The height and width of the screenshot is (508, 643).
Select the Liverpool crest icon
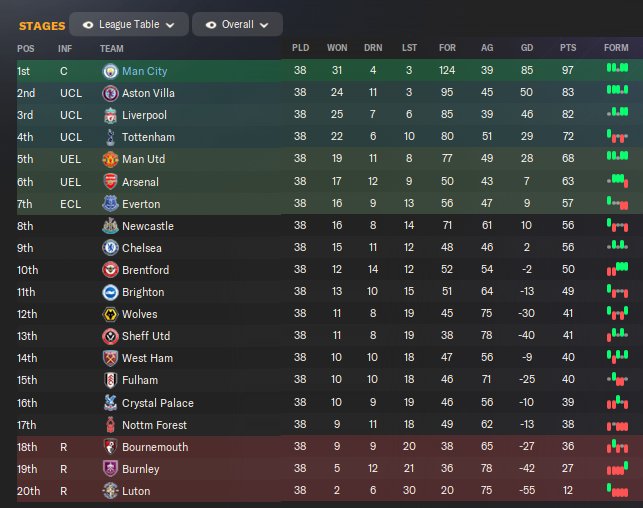pos(110,115)
